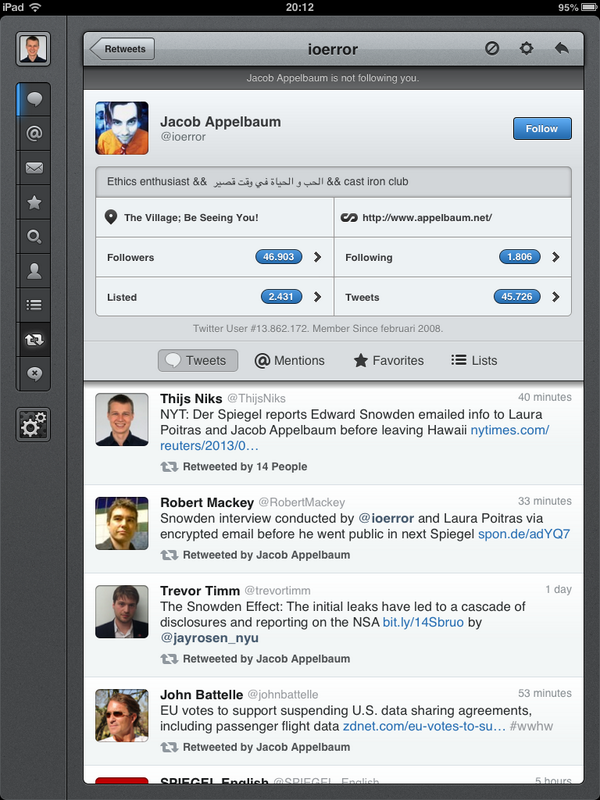Follow Jacob Appelbaum

tap(542, 129)
